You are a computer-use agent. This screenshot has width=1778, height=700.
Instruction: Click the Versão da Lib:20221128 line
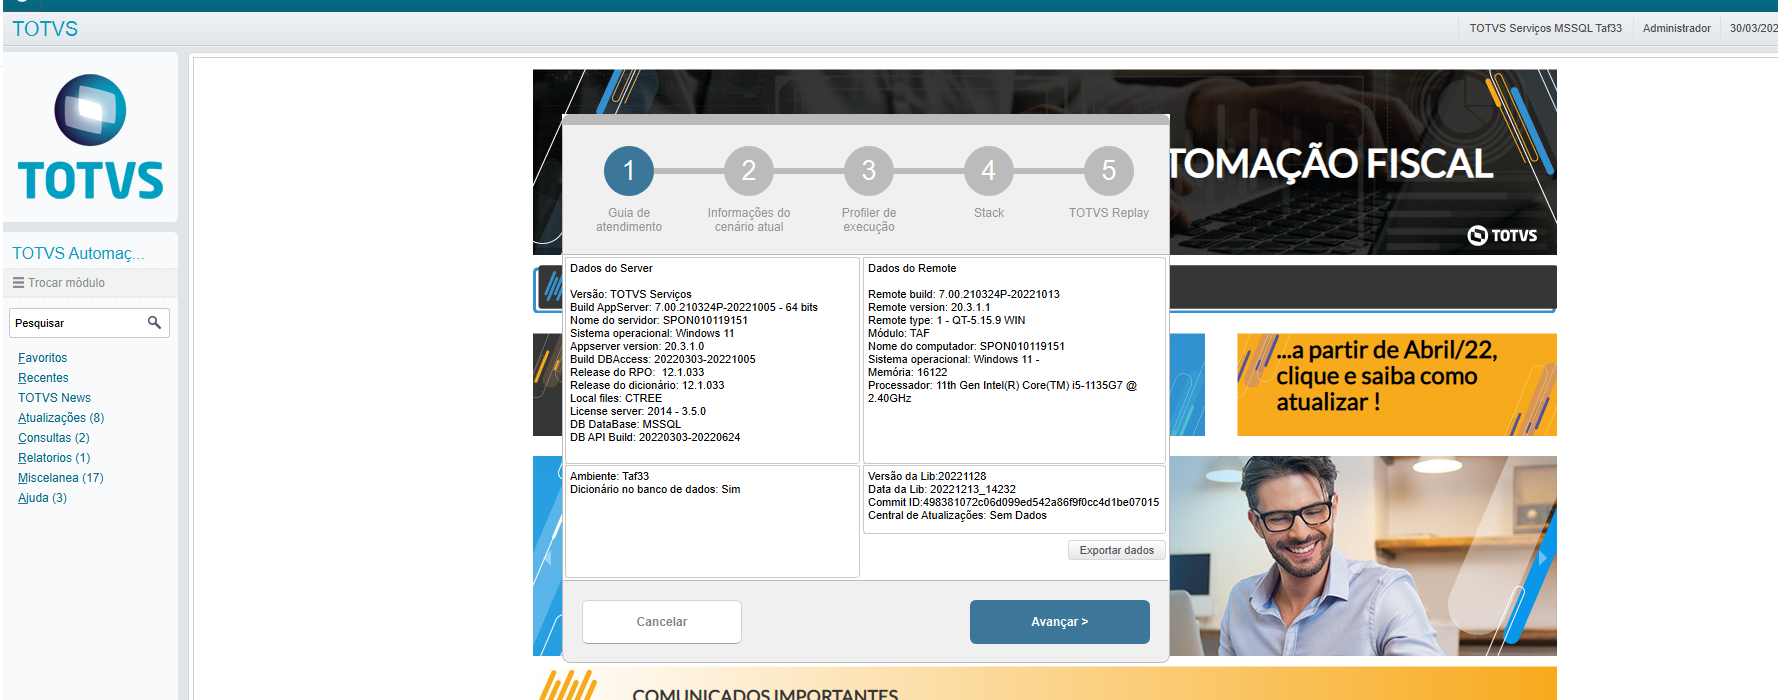point(927,476)
